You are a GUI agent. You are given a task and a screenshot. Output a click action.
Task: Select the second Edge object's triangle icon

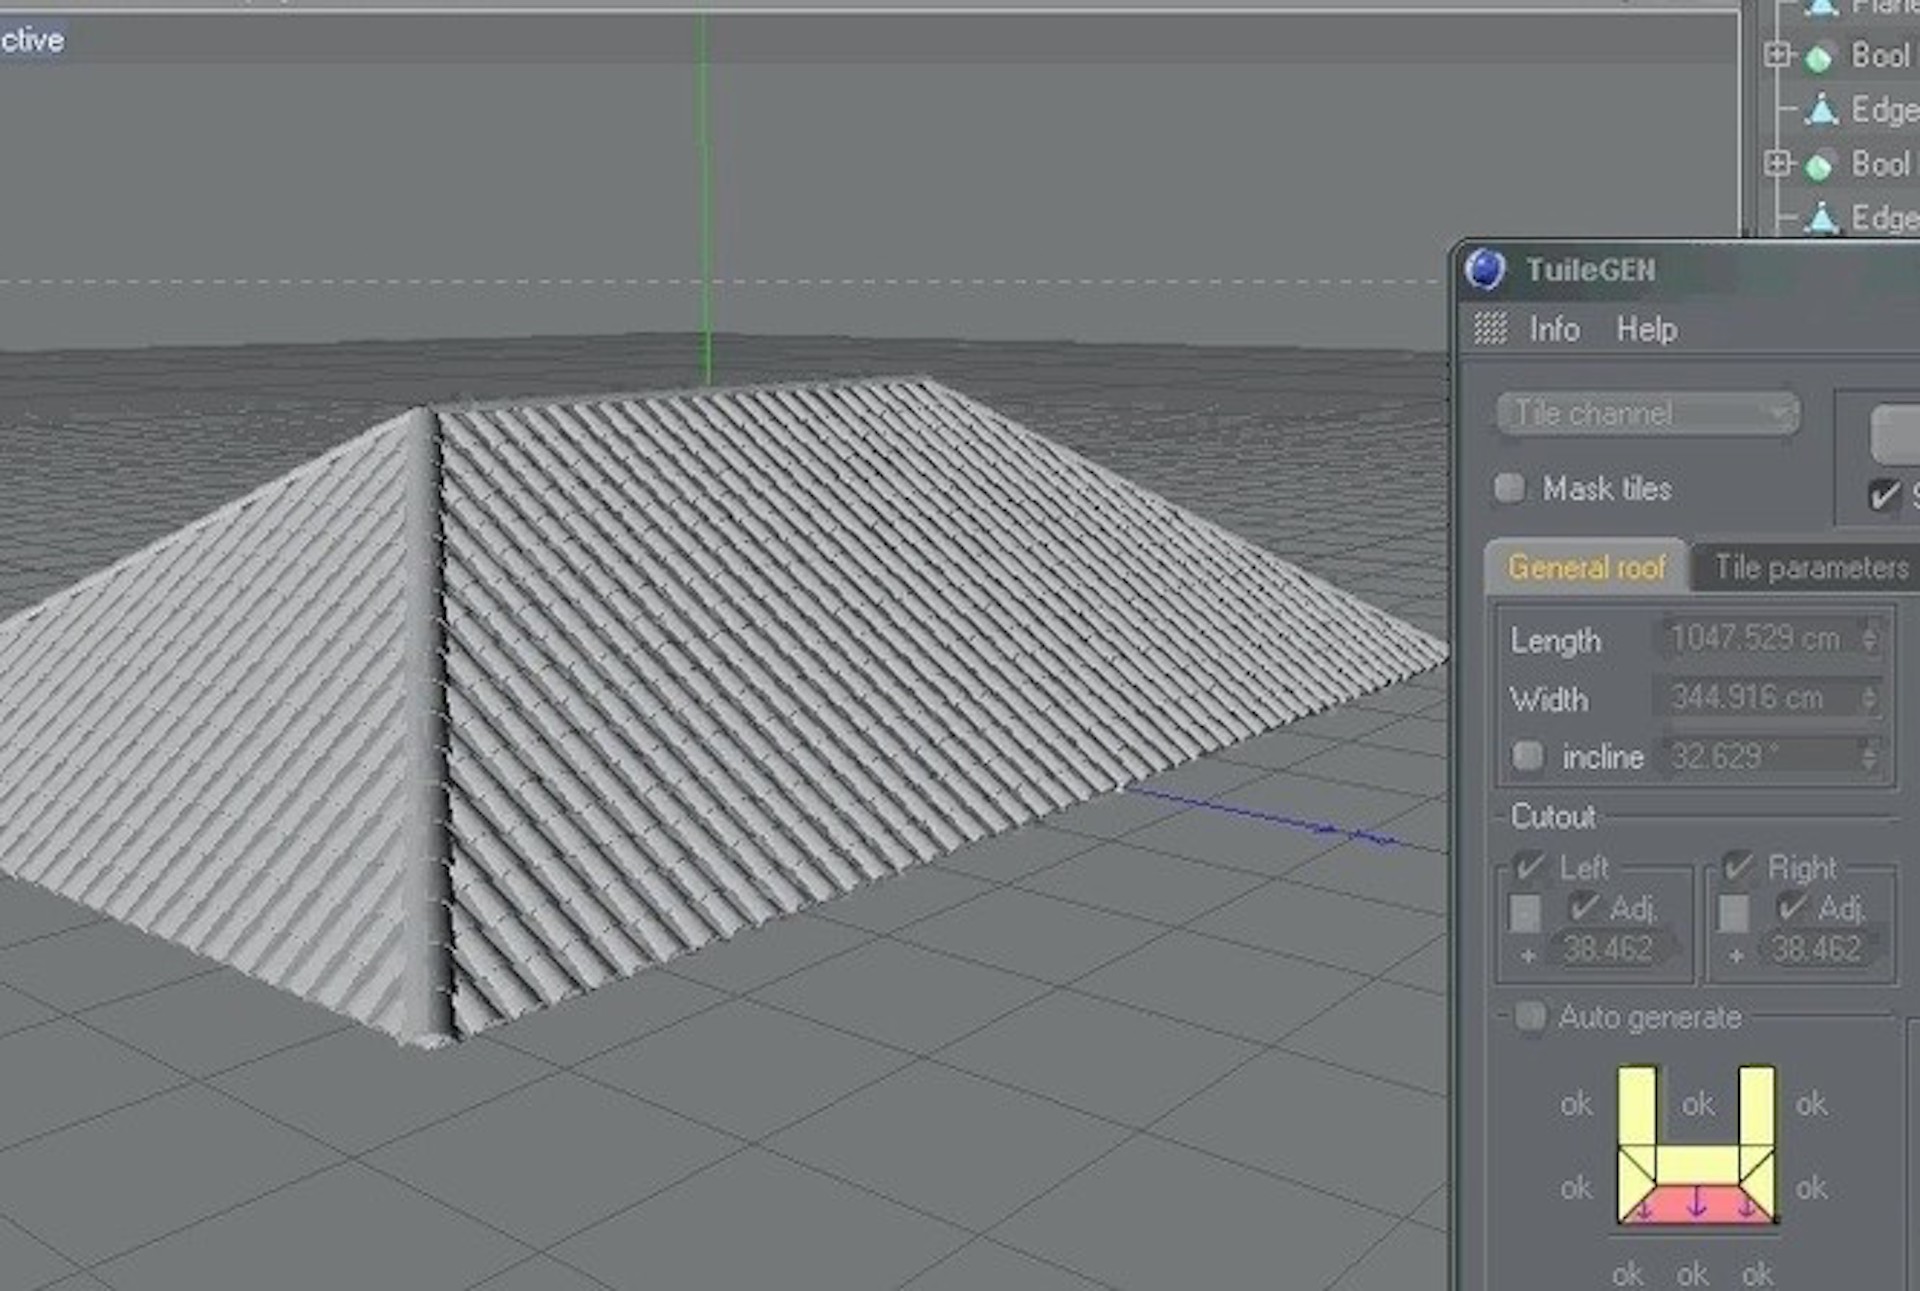(1822, 217)
